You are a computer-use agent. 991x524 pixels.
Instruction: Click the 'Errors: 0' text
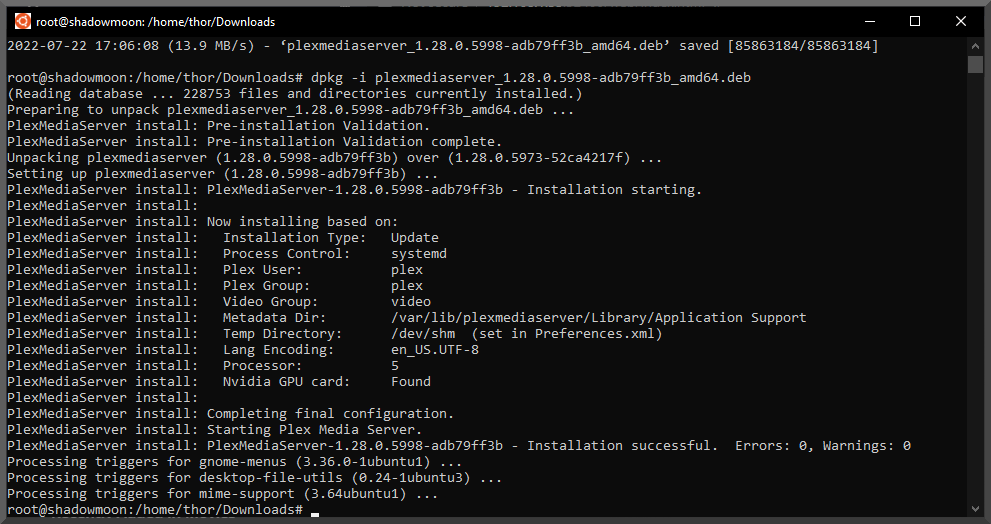click(770, 446)
